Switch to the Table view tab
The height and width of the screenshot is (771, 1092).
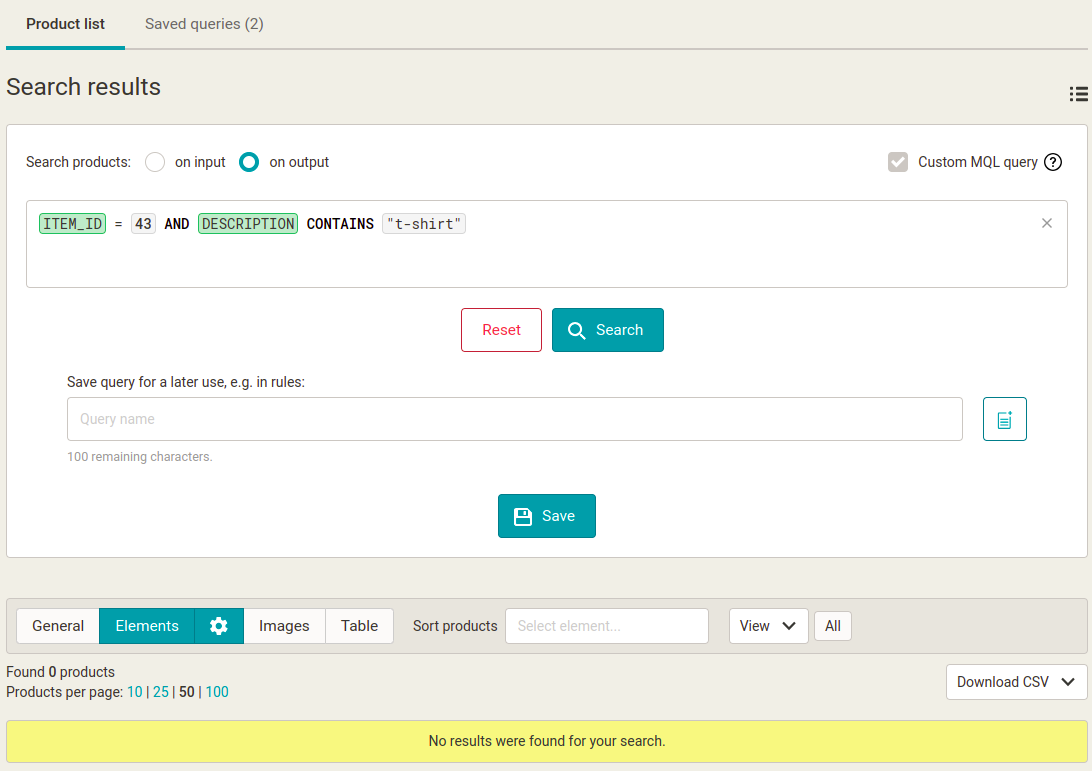[x=359, y=625]
